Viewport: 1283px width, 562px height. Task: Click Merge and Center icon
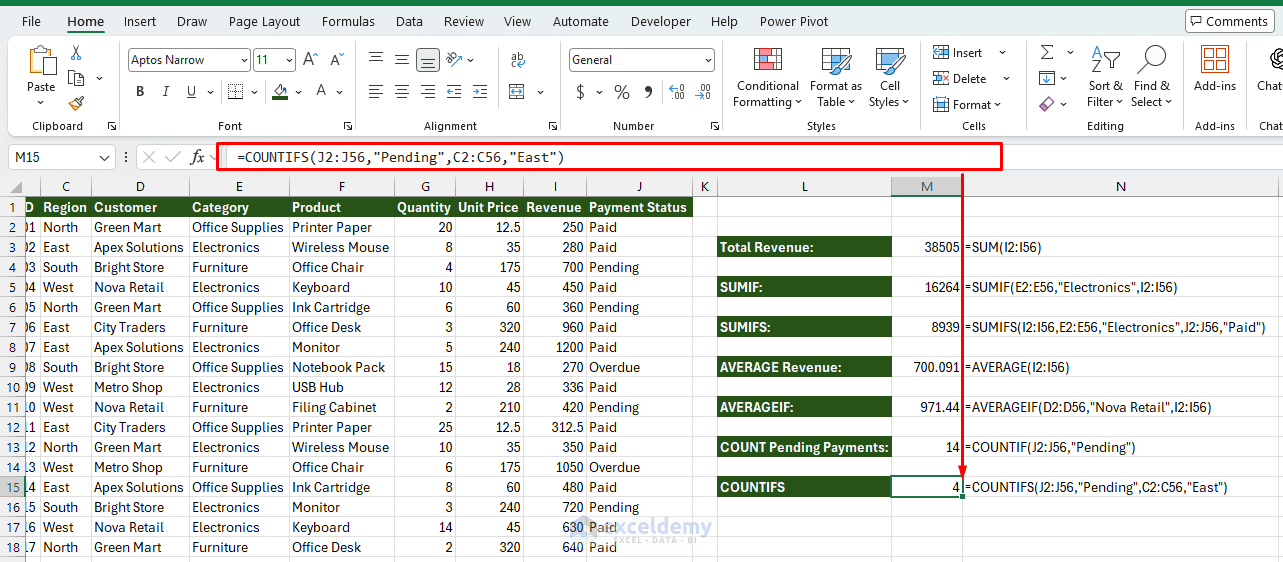pos(516,92)
